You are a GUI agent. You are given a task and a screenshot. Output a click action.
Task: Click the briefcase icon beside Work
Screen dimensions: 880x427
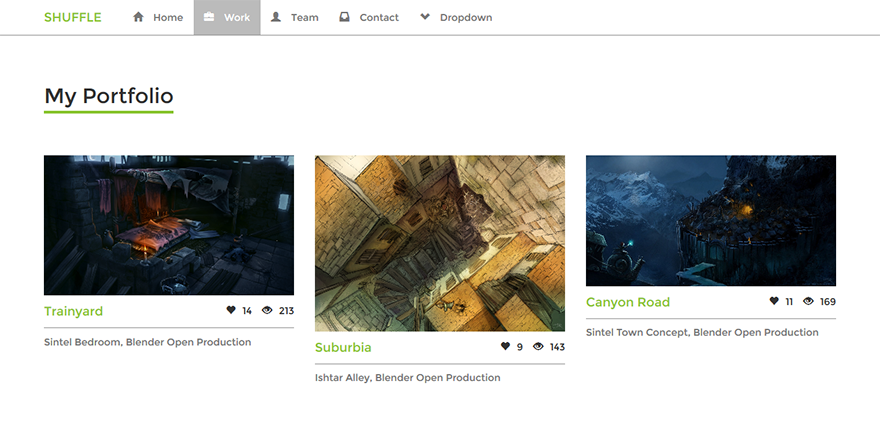(208, 17)
